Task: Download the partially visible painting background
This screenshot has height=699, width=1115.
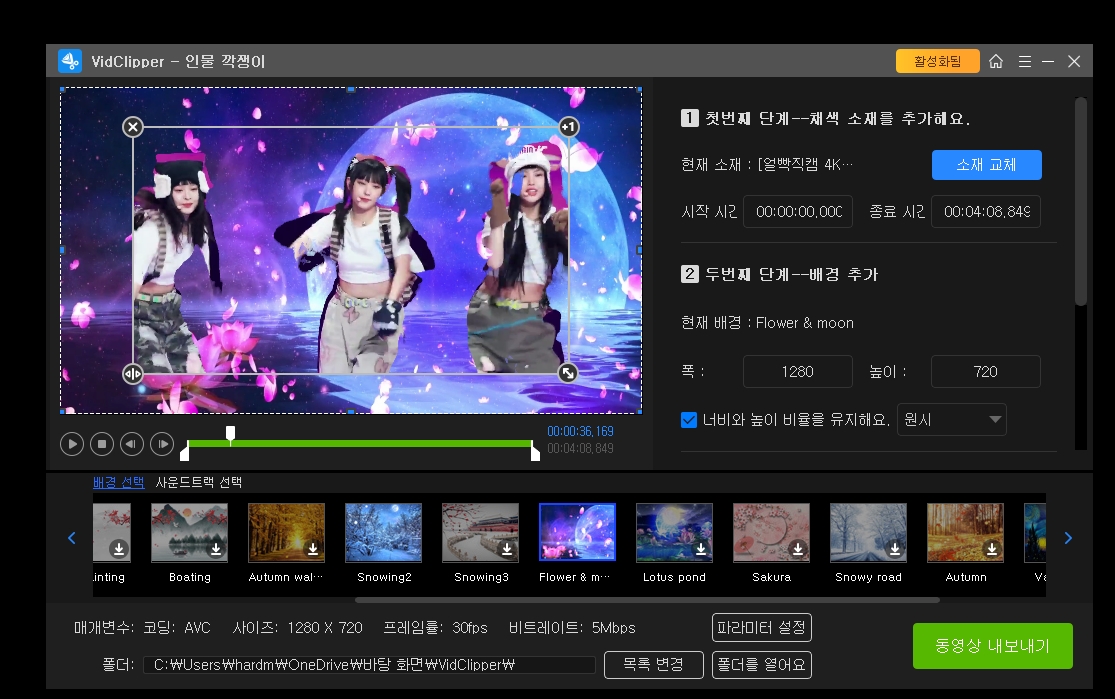Action: 119,549
